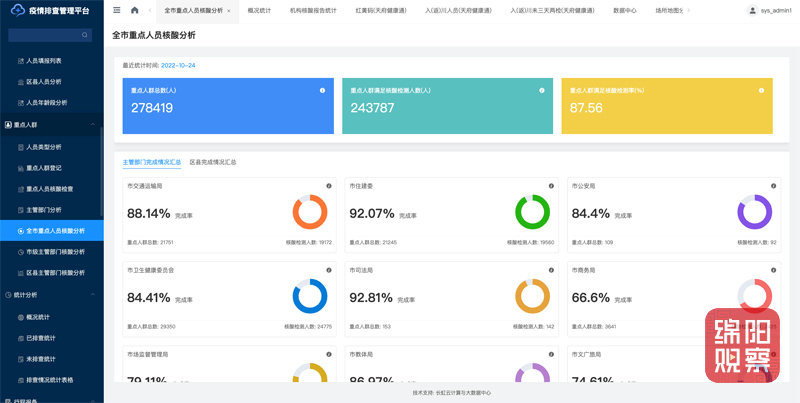Click orange donut chart for 市交通运输局
800x403 pixels.
(310, 212)
